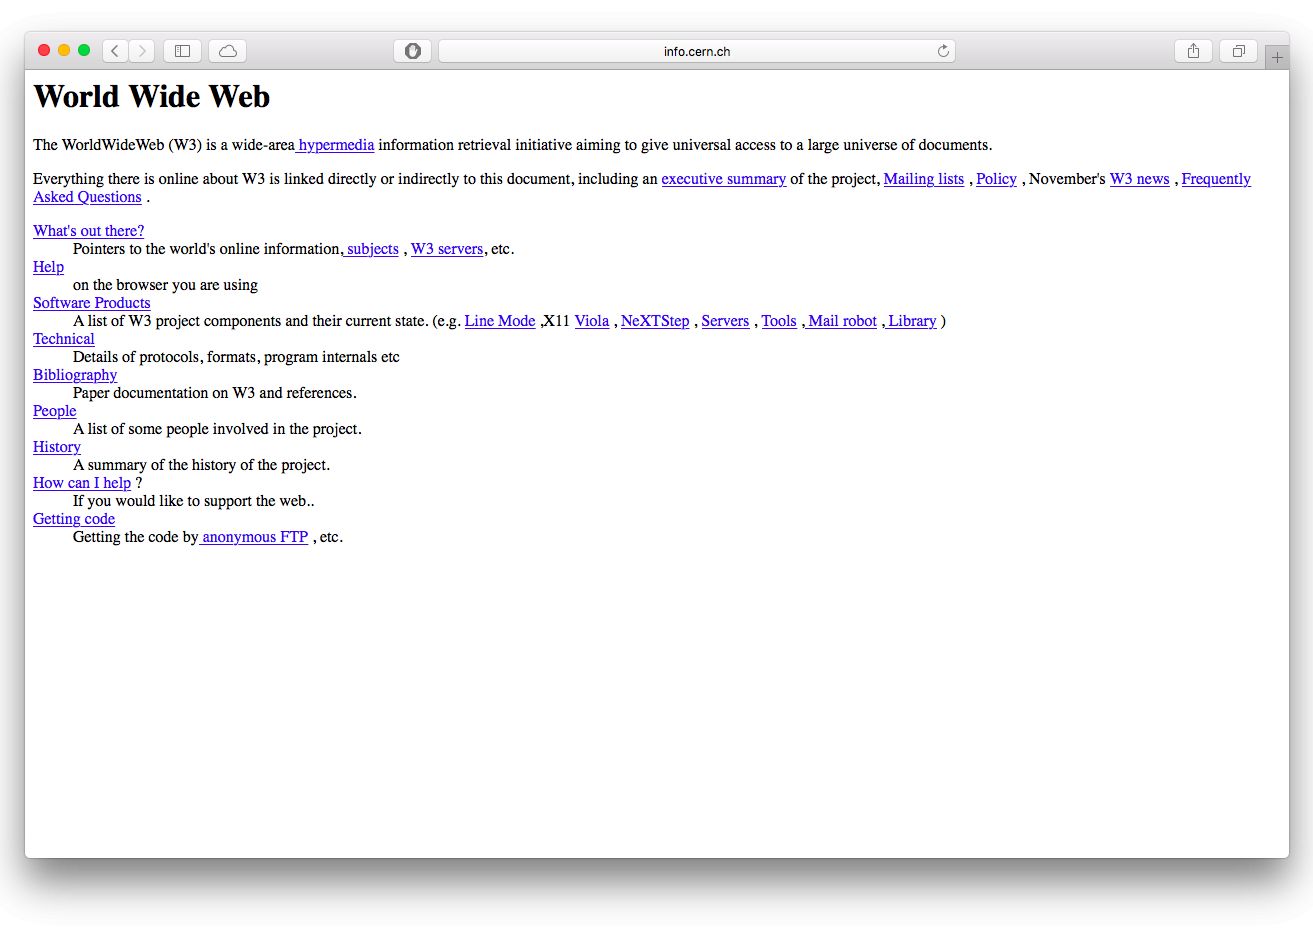
Task: Open a new tab with the plus button
Action: (1277, 57)
